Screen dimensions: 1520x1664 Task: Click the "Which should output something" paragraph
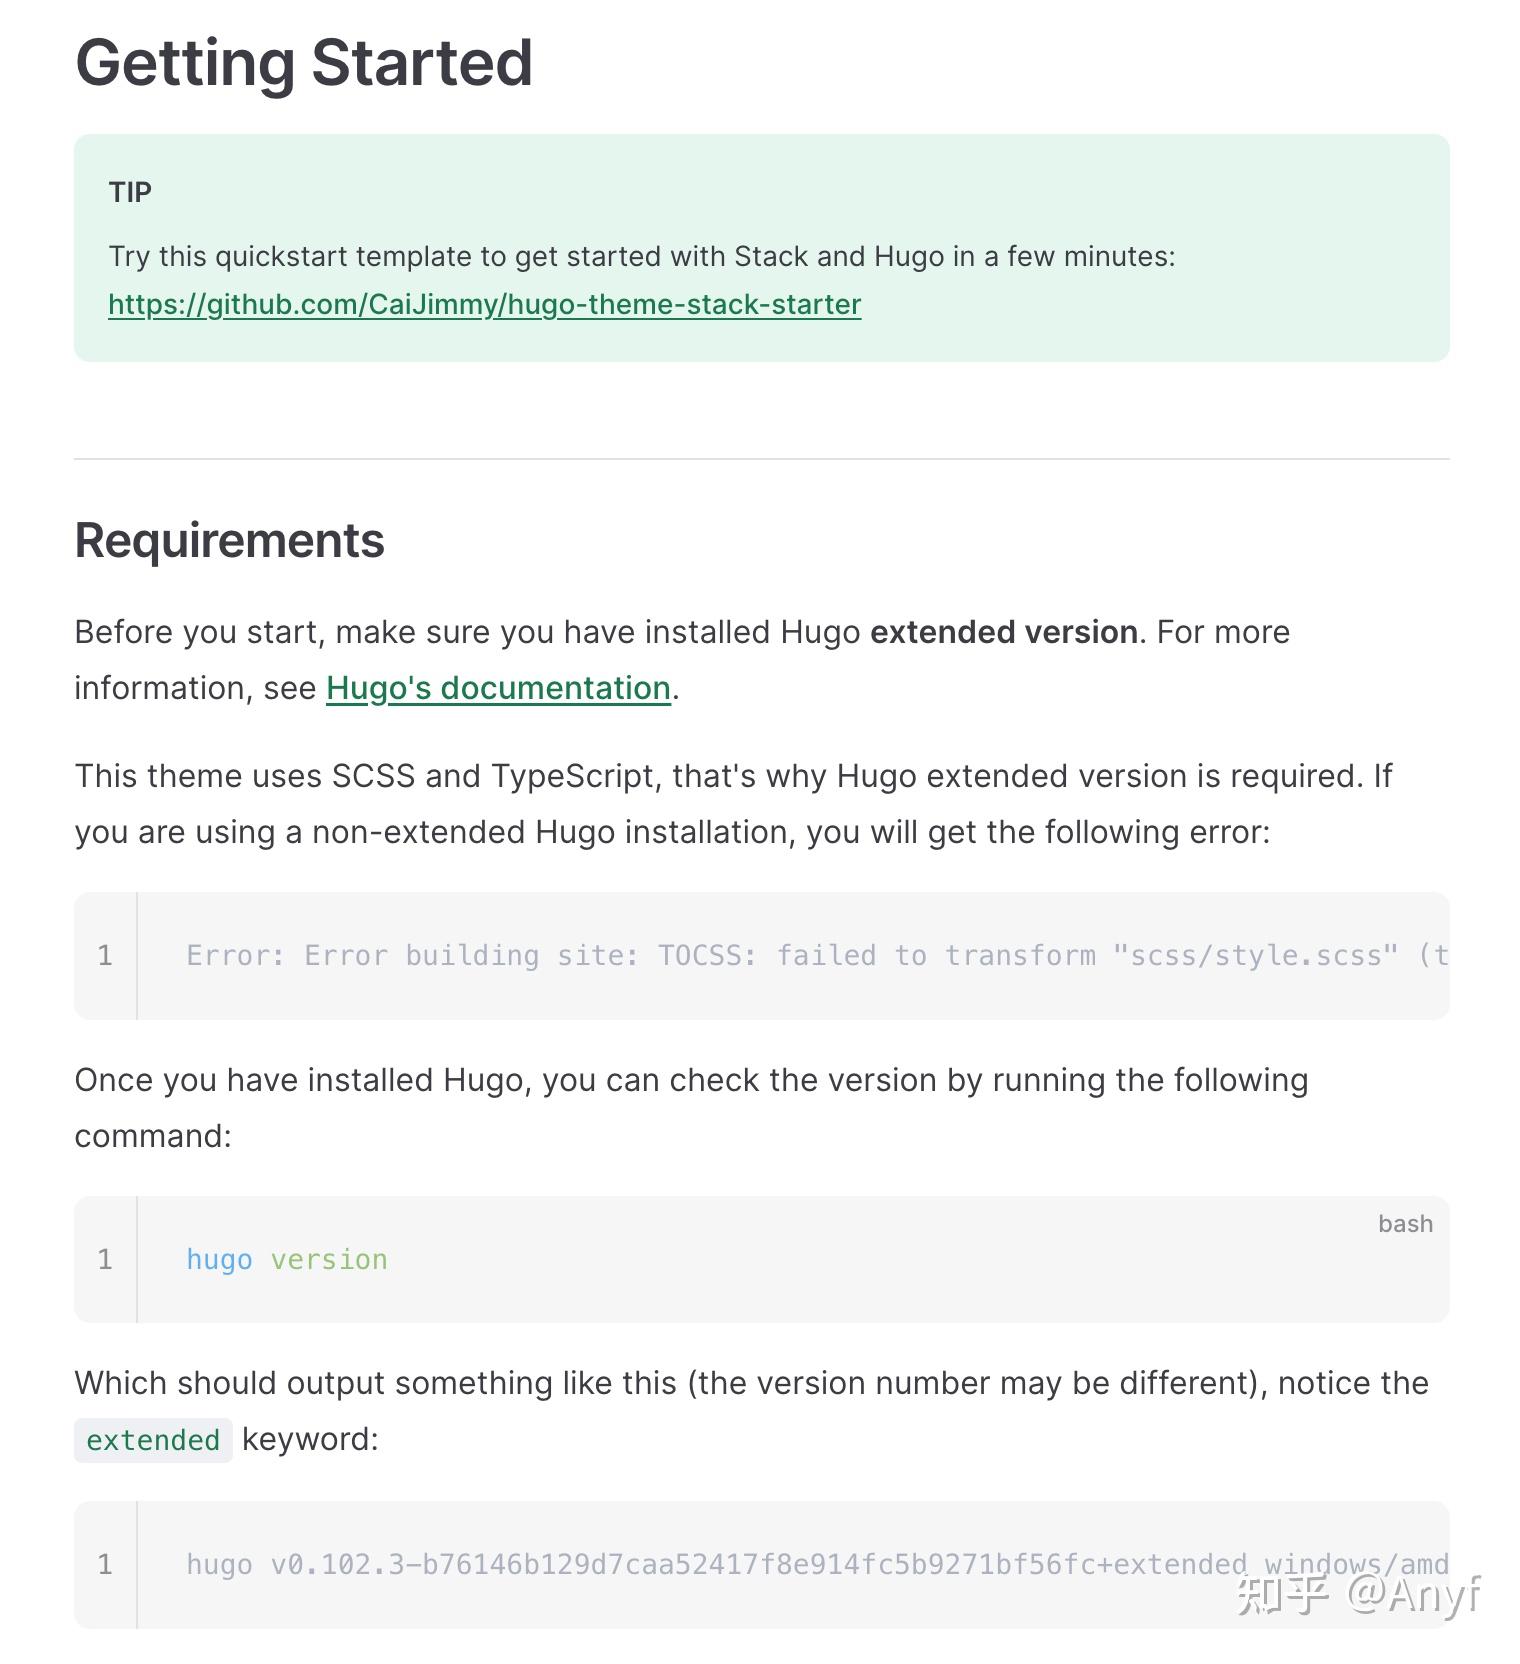tap(750, 1384)
